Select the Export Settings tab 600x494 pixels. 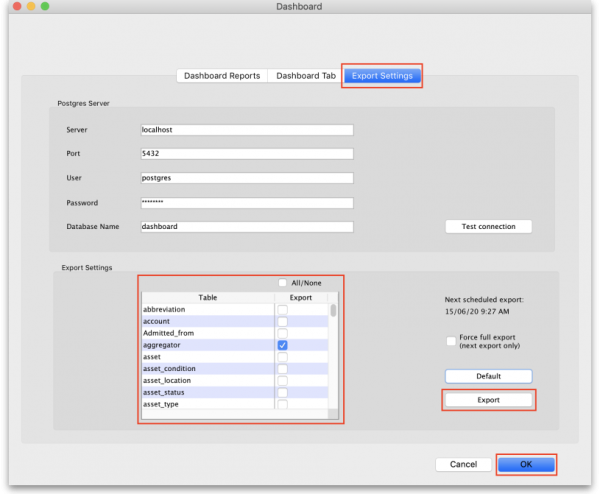(382, 76)
